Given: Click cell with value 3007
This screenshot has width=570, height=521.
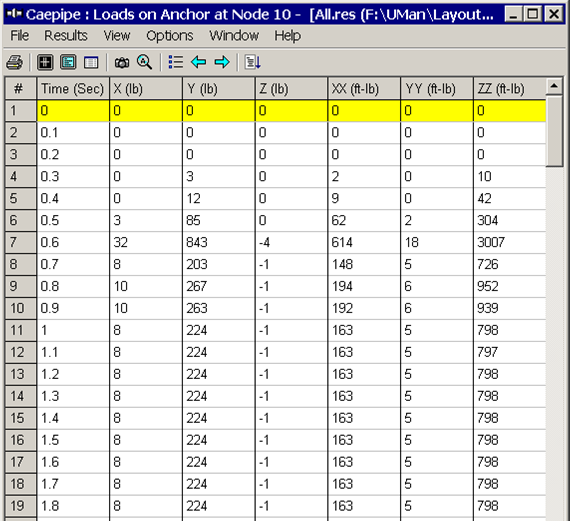Looking at the screenshot, I should [x=510, y=242].
